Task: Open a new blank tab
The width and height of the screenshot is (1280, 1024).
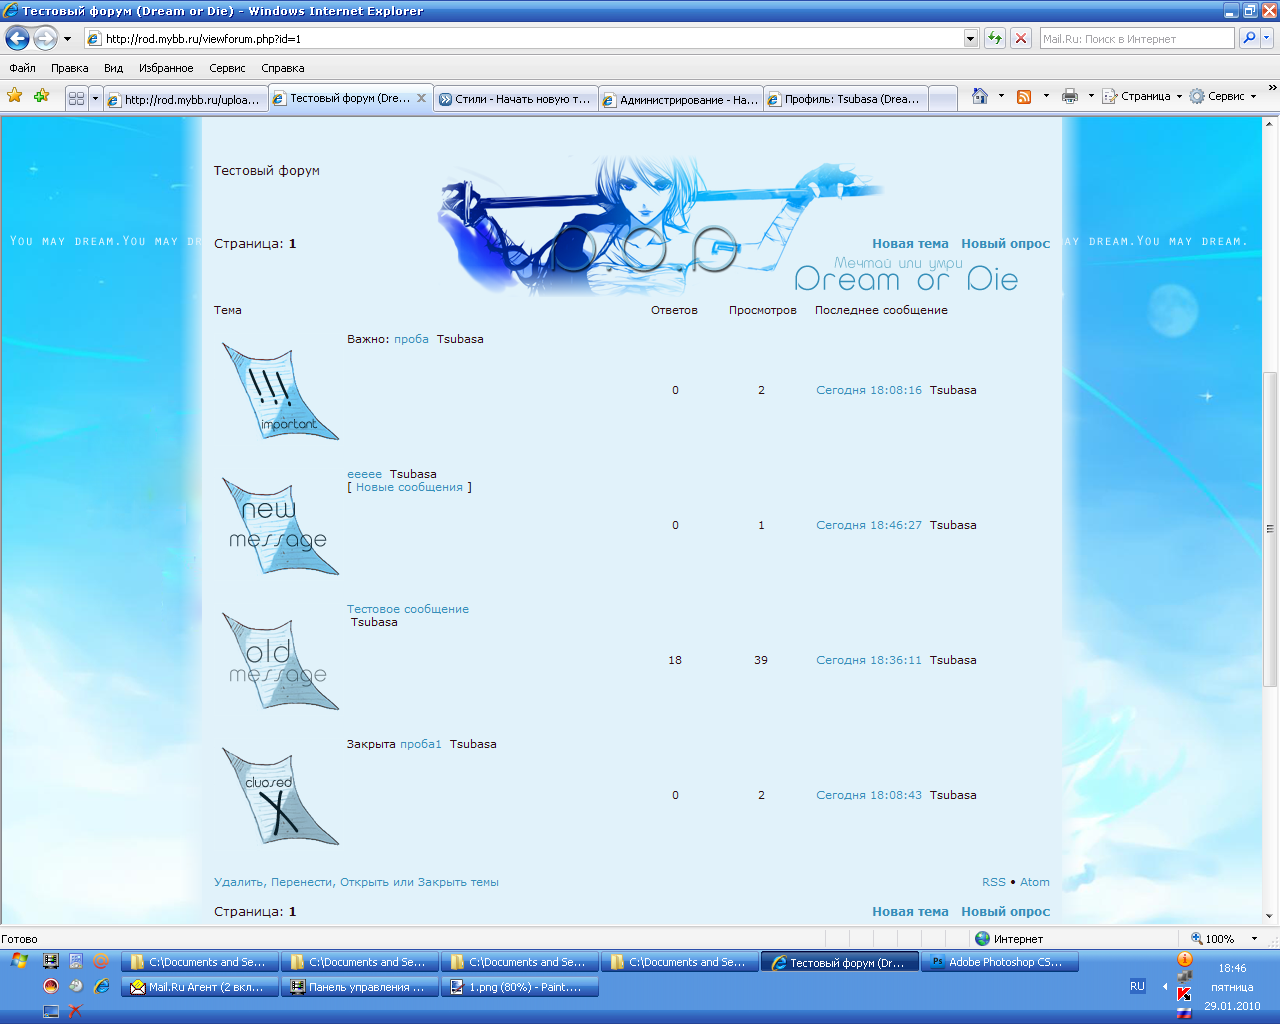Action: [x=943, y=99]
